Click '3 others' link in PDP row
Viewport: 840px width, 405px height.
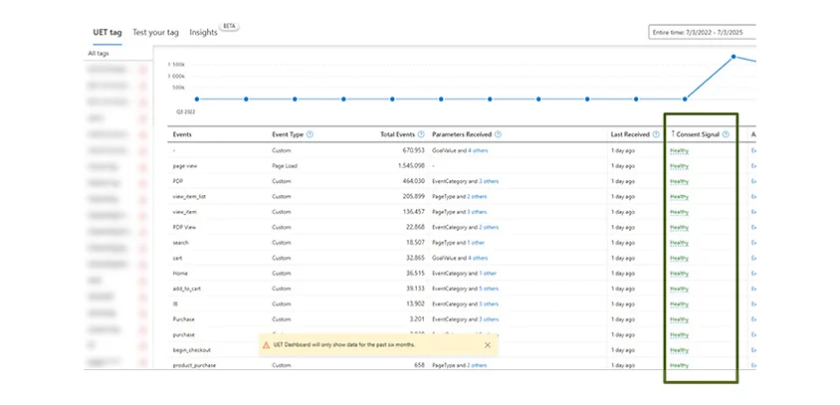[x=488, y=181]
